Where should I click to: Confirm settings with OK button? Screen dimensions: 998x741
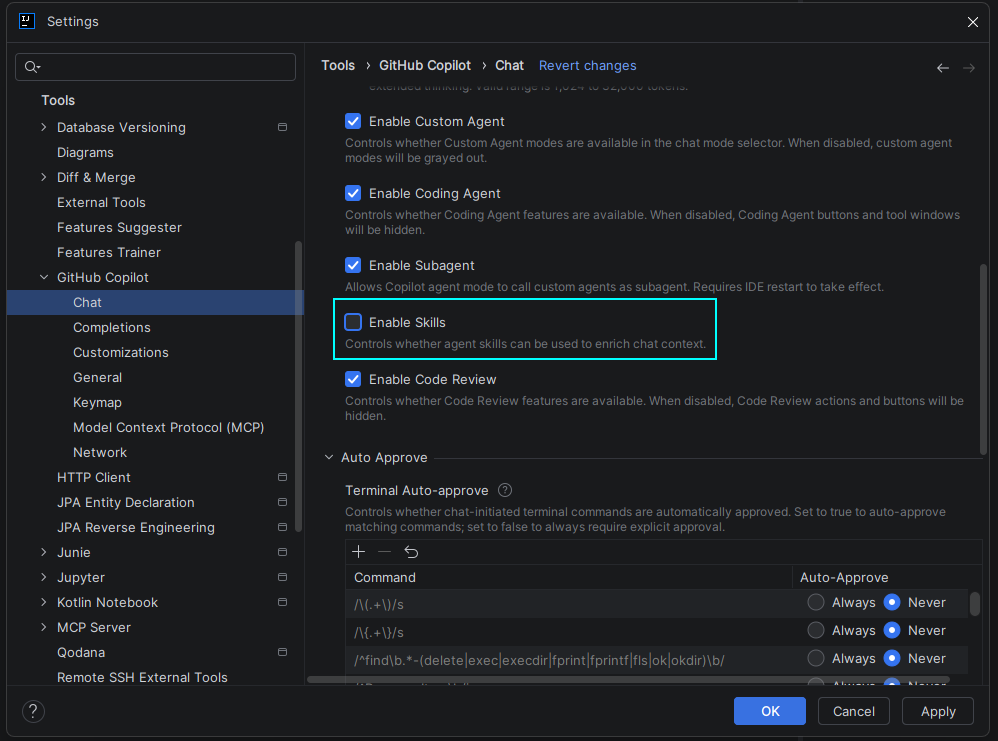[x=770, y=711]
